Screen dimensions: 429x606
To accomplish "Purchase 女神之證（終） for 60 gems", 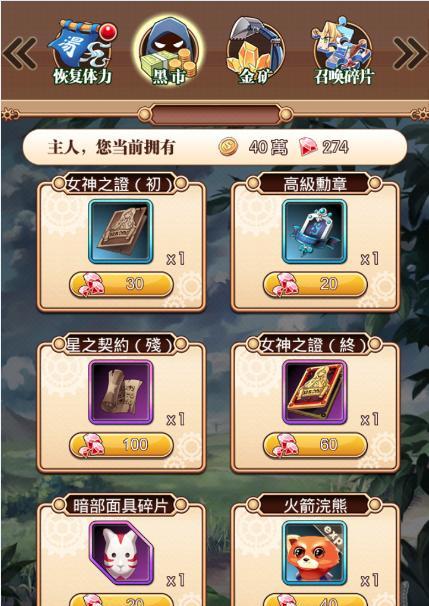I will point(315,445).
